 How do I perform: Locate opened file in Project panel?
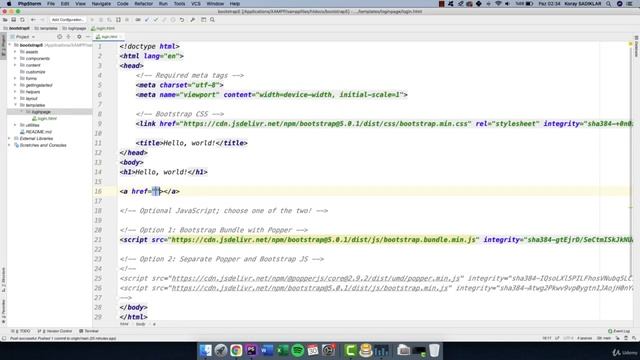[x=60, y=37]
